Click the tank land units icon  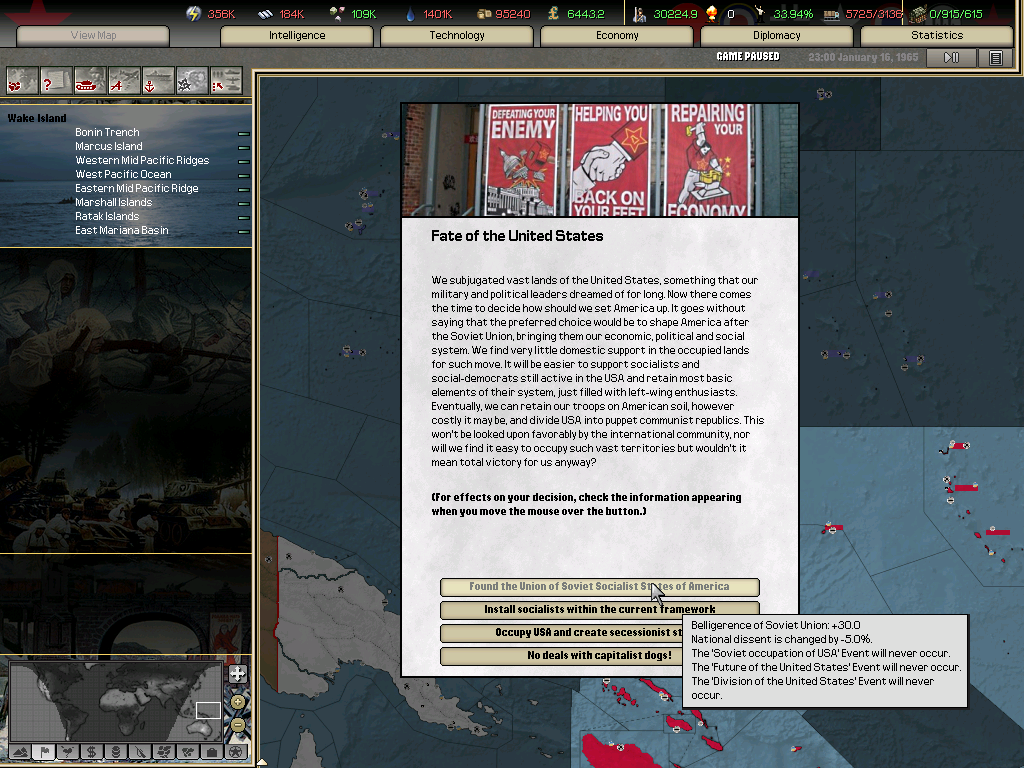tap(90, 80)
